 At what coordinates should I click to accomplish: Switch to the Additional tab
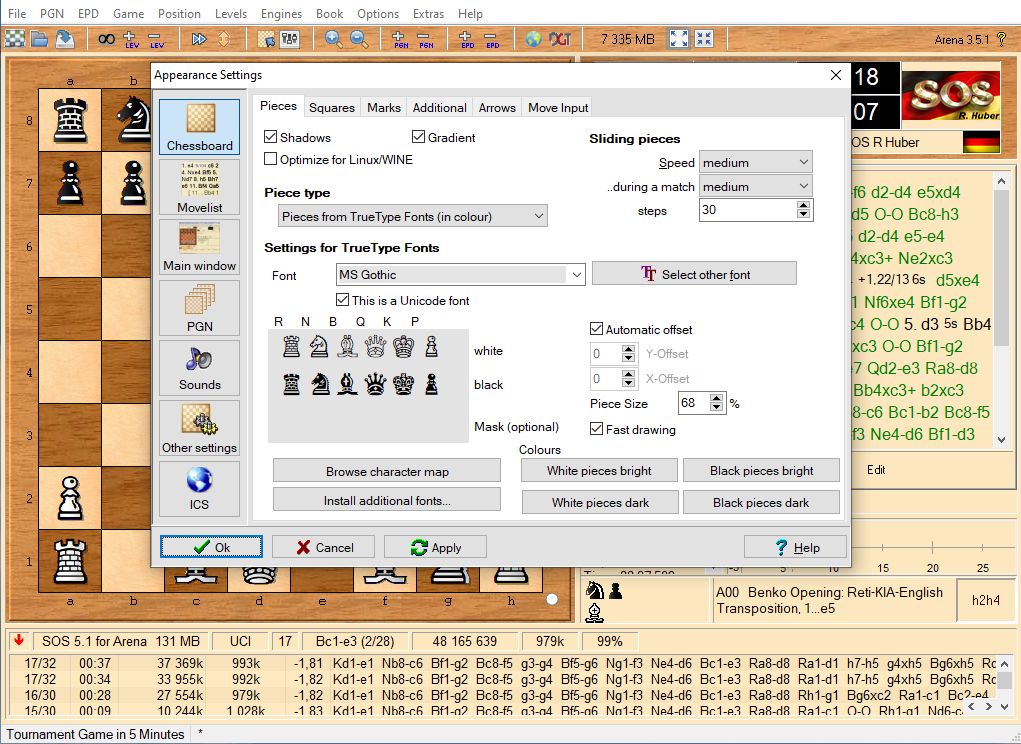pyautogui.click(x=440, y=107)
